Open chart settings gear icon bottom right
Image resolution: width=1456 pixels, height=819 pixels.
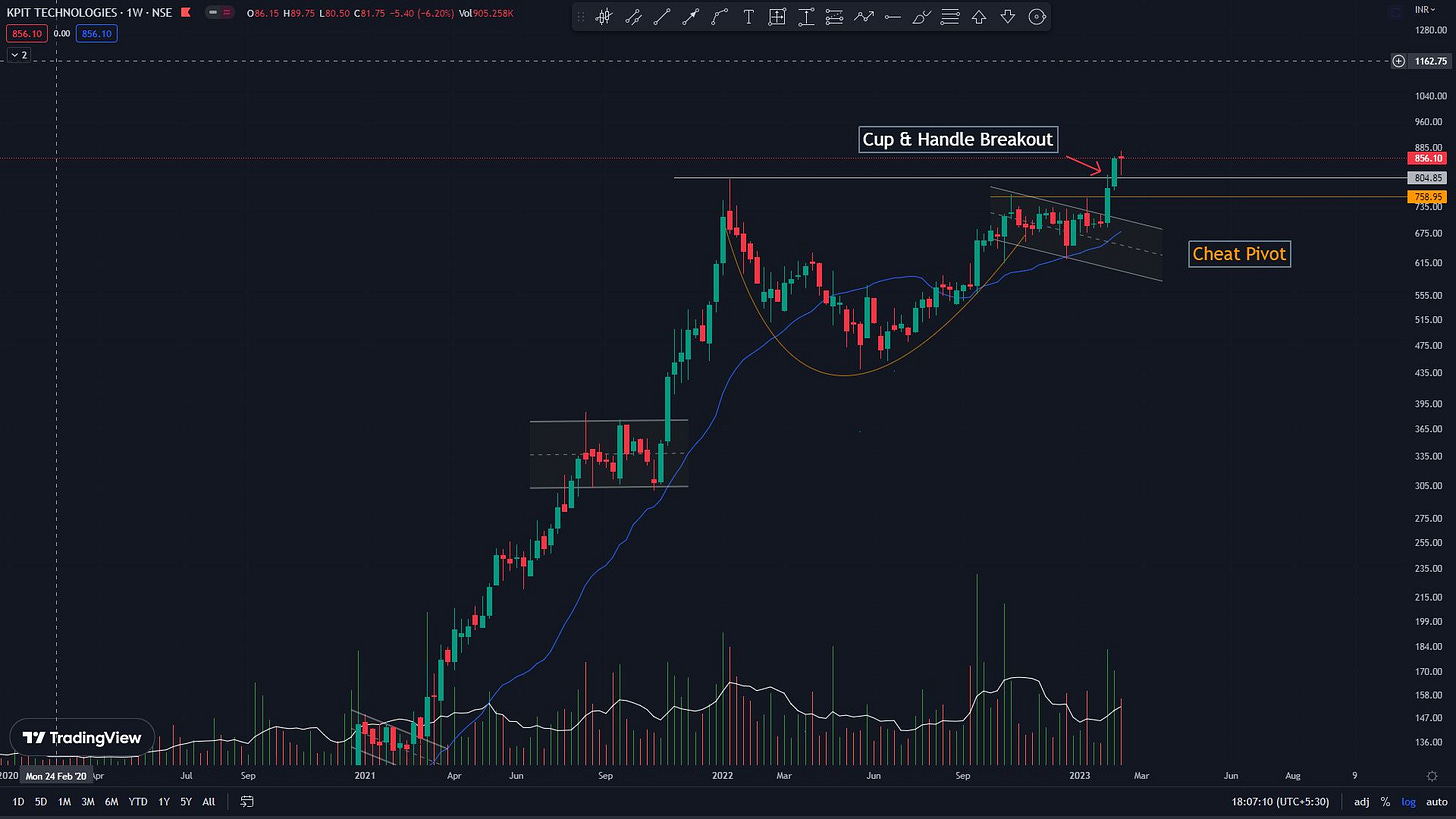tap(1432, 775)
